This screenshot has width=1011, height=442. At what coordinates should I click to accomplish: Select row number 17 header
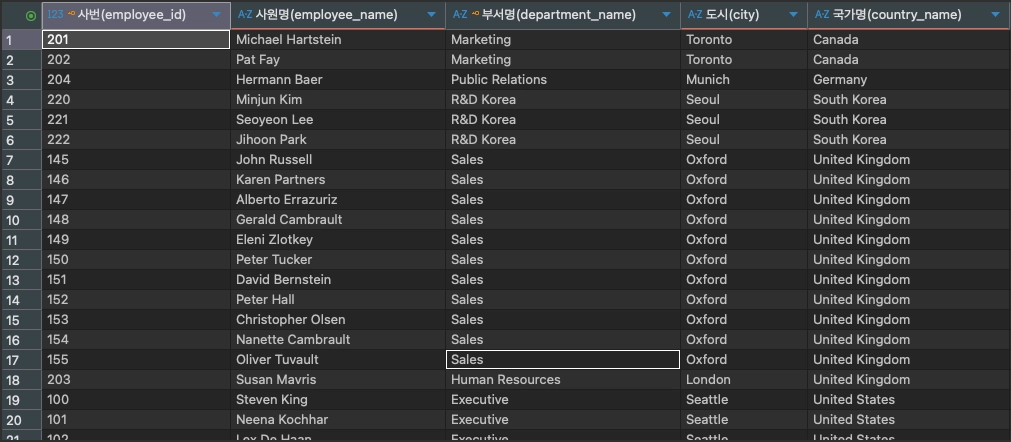[21, 360]
